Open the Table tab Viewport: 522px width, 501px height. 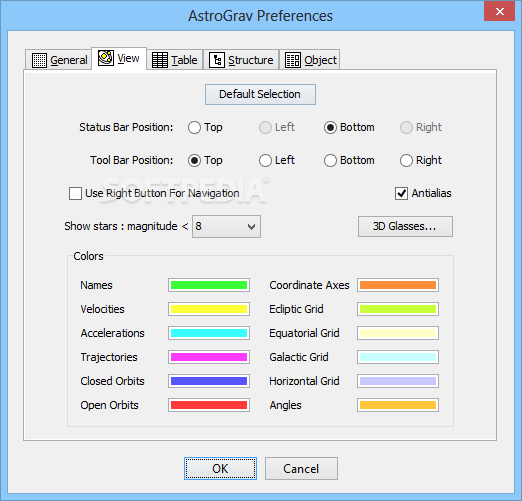tap(175, 60)
